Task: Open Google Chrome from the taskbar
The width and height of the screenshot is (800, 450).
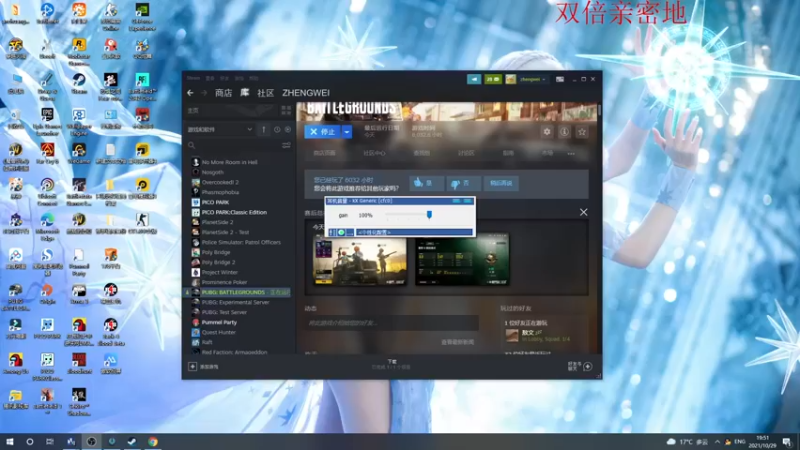Action: (153, 441)
